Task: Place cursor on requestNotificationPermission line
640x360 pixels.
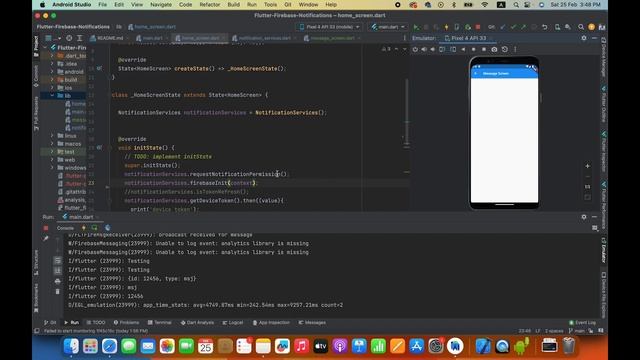Action: [206, 174]
